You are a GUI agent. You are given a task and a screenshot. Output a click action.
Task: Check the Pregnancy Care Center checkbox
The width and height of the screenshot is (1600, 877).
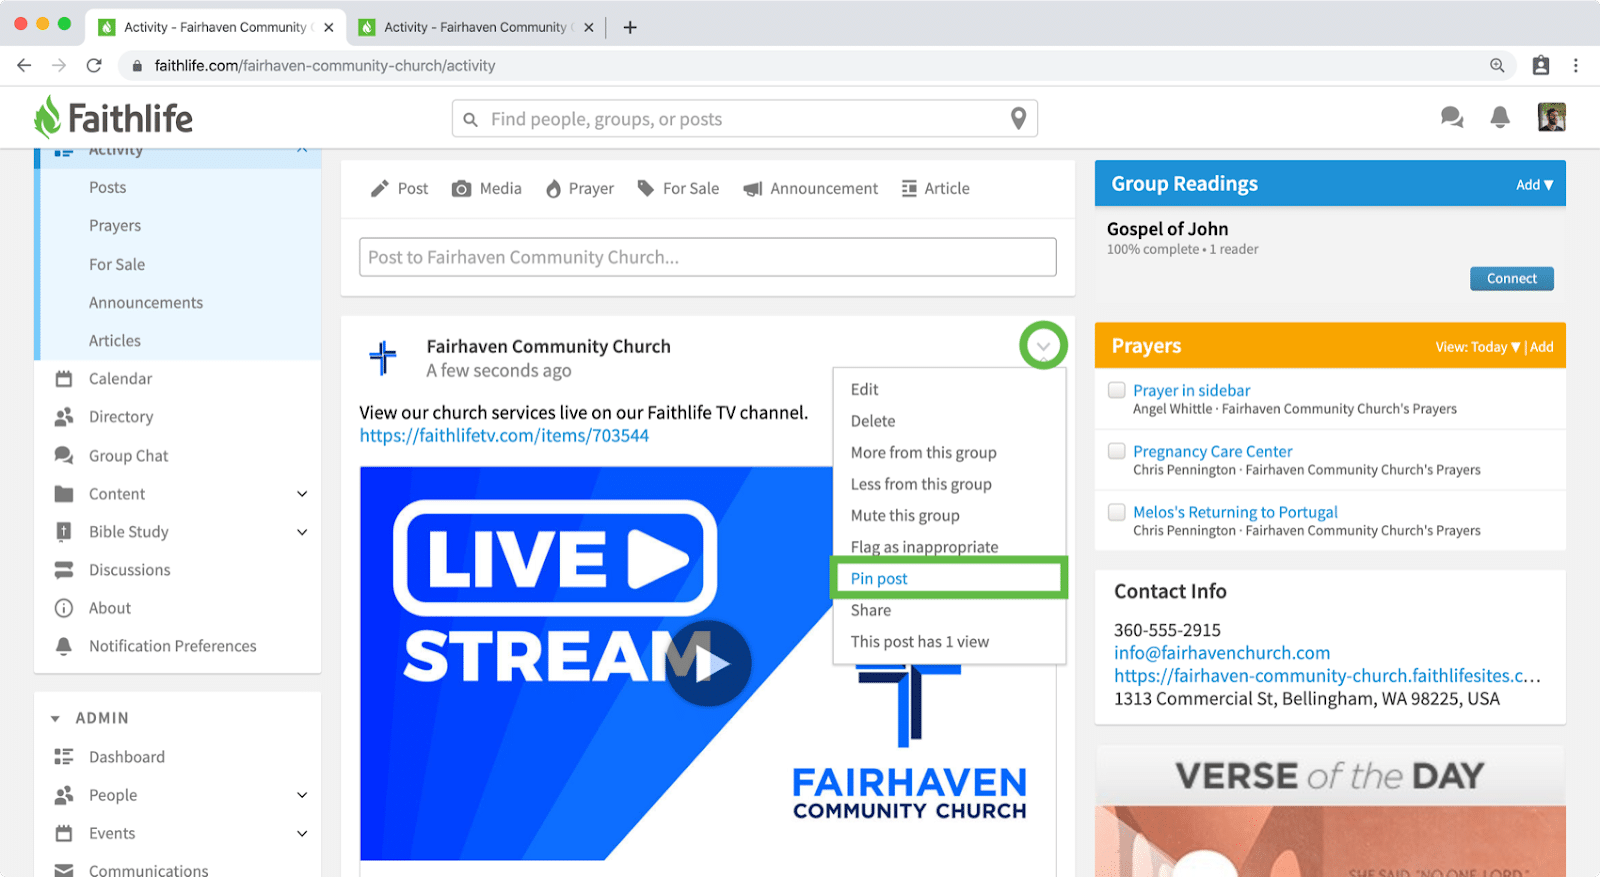(1117, 451)
